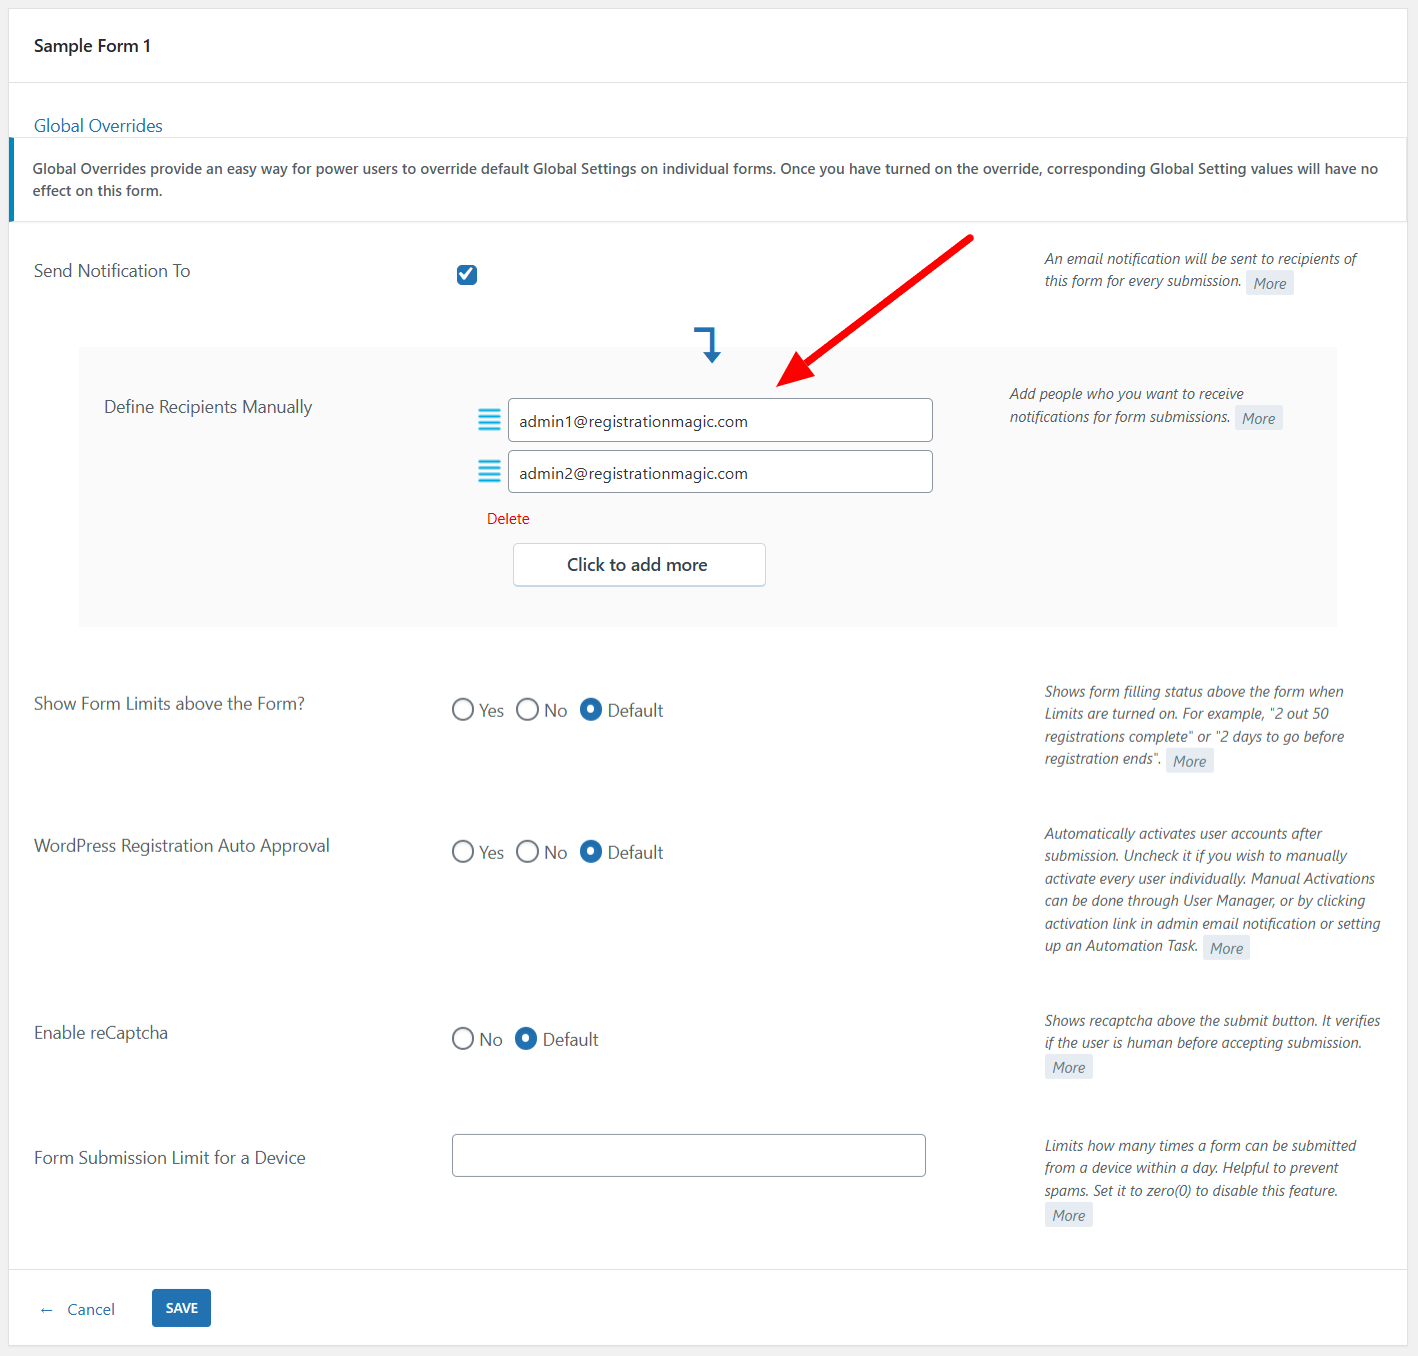The image size is (1418, 1356).
Task: Choose Default for Show Form Limits
Action: (591, 710)
